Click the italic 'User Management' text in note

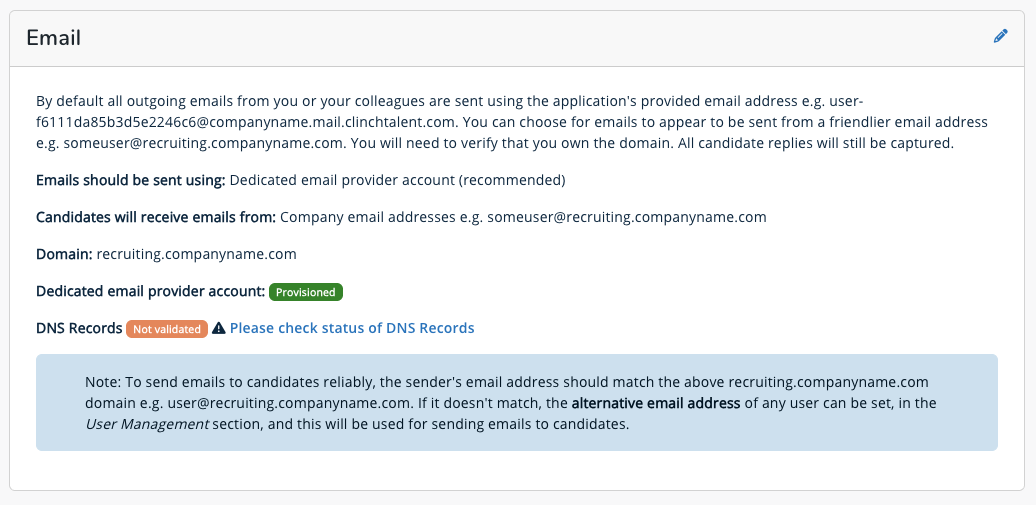pos(147,424)
